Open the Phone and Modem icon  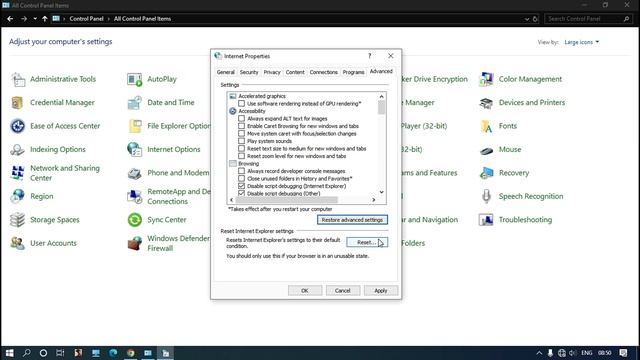point(135,173)
